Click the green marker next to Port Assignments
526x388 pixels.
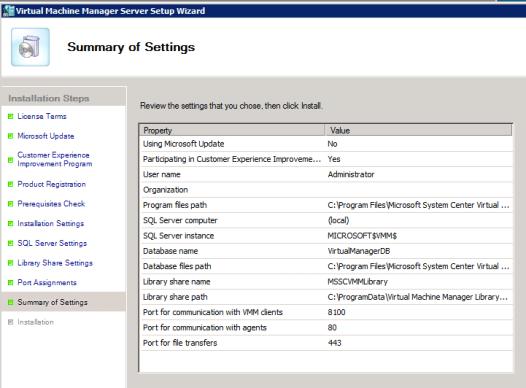pos(10,282)
